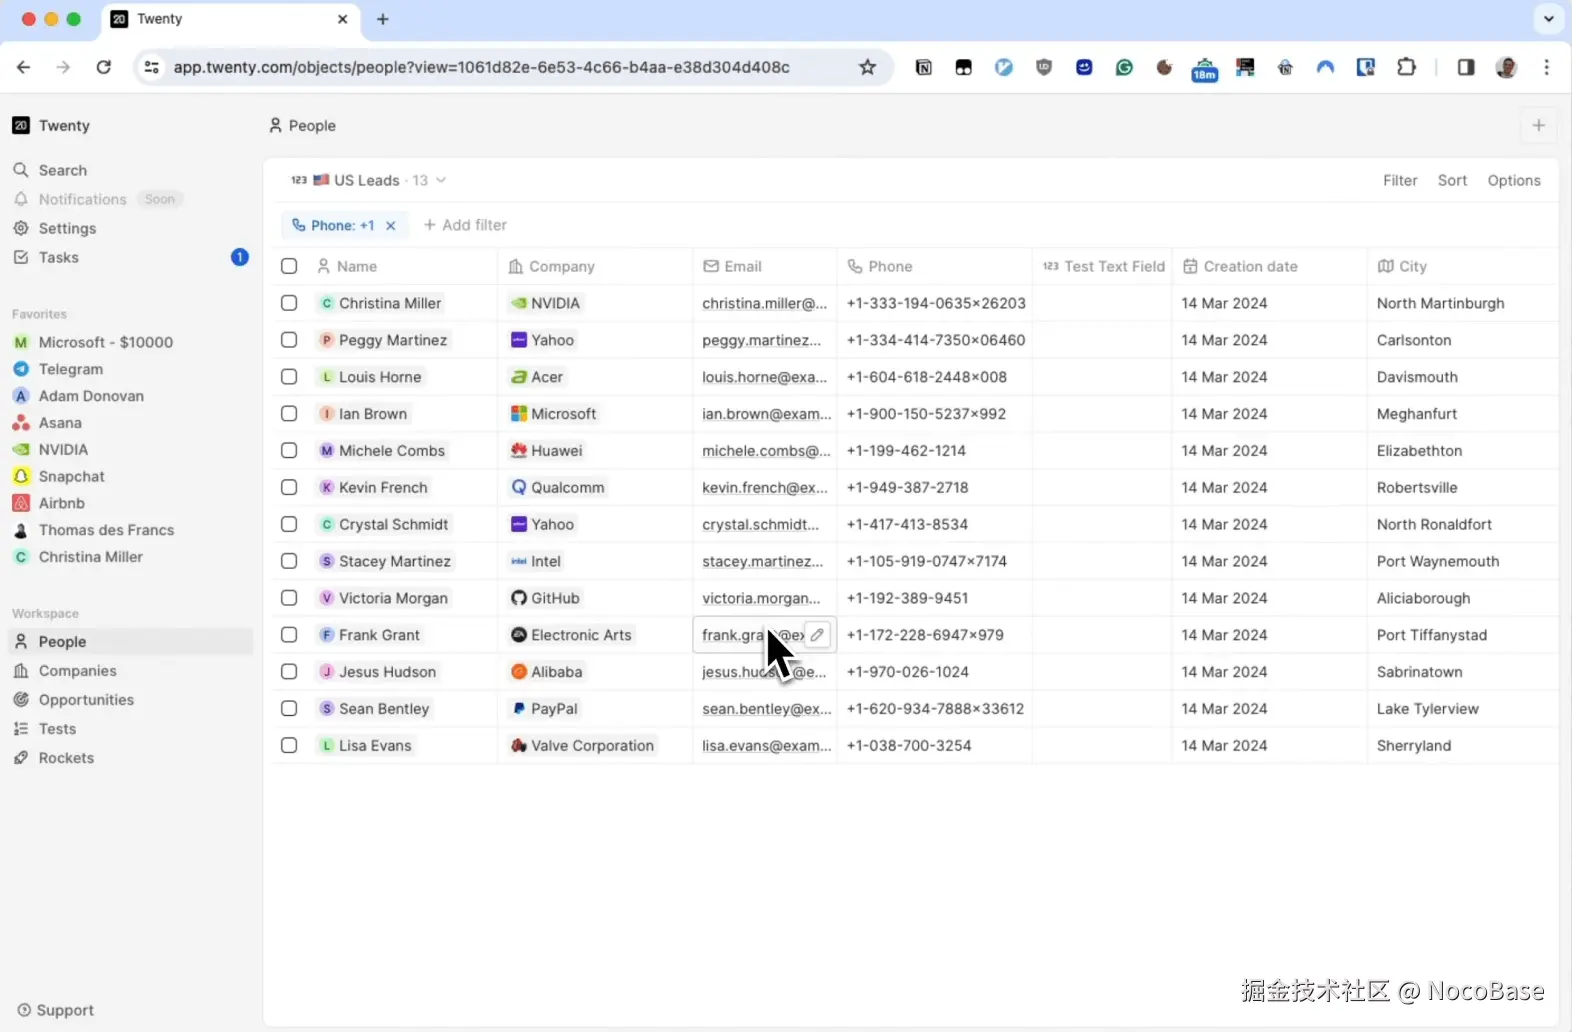Open the Sort menu
The height and width of the screenshot is (1032, 1572).
coord(1452,180)
